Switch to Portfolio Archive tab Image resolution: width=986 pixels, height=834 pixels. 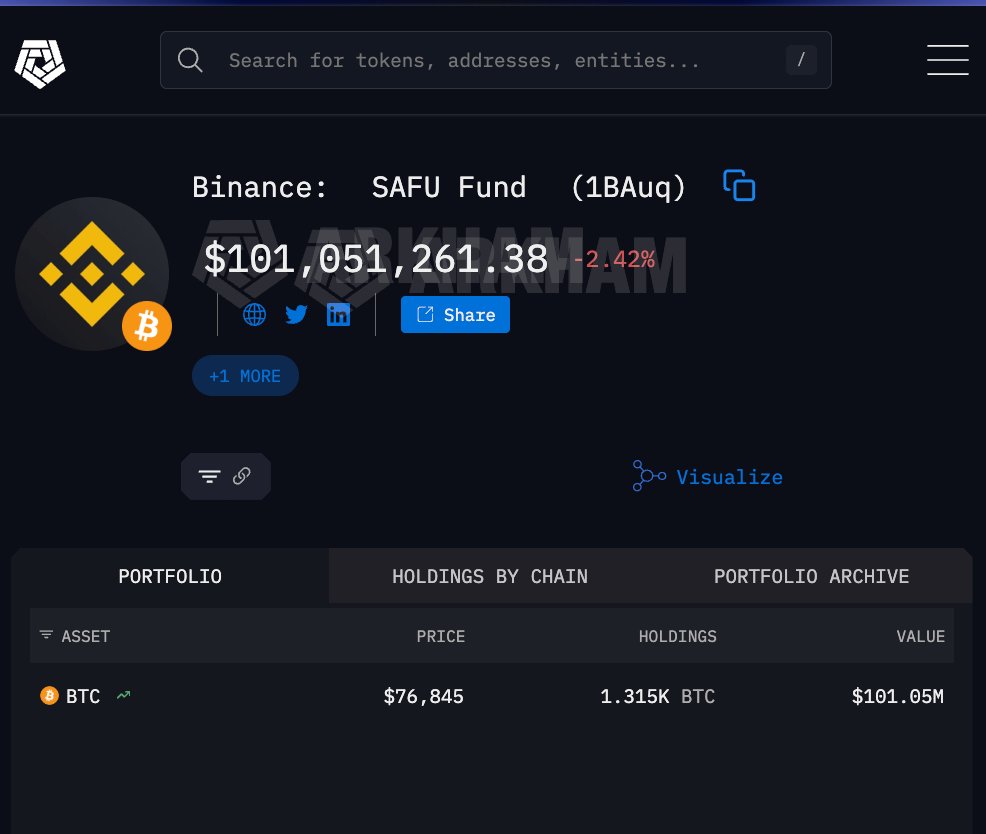coord(811,576)
